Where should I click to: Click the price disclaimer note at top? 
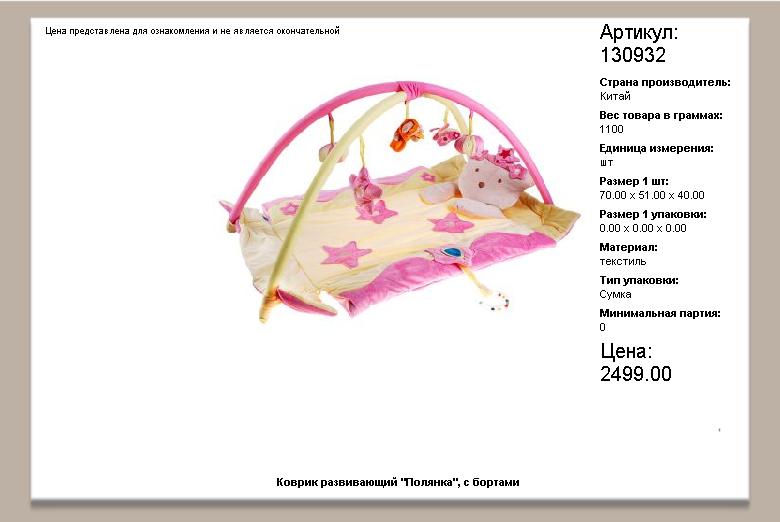(192, 31)
